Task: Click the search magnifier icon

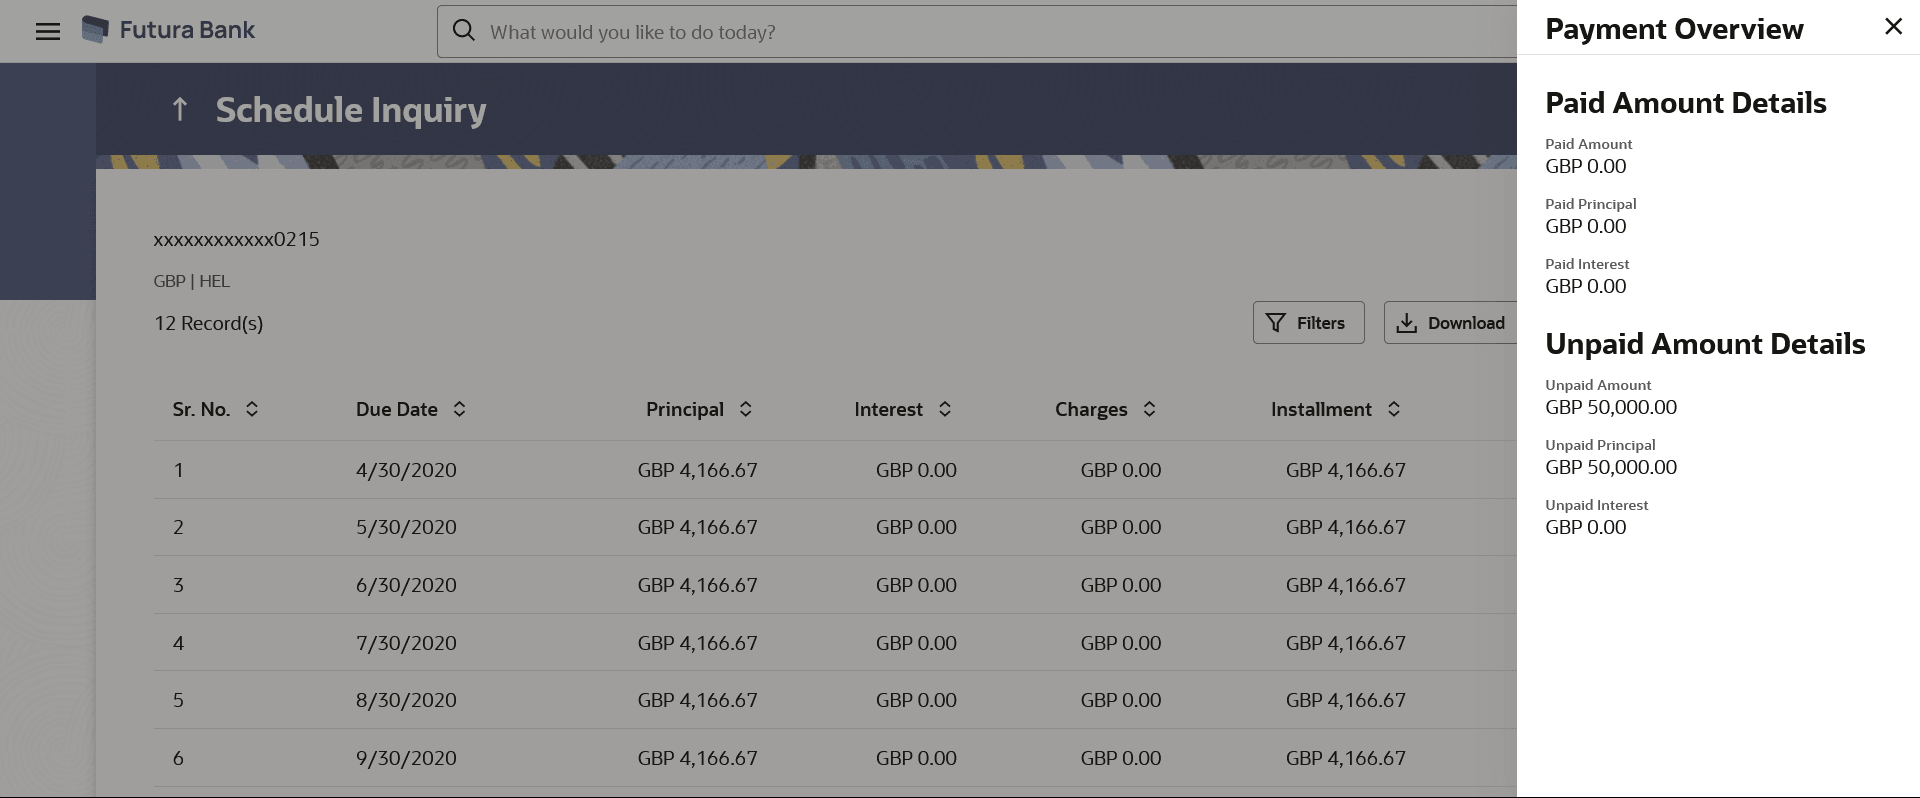Action: [464, 31]
